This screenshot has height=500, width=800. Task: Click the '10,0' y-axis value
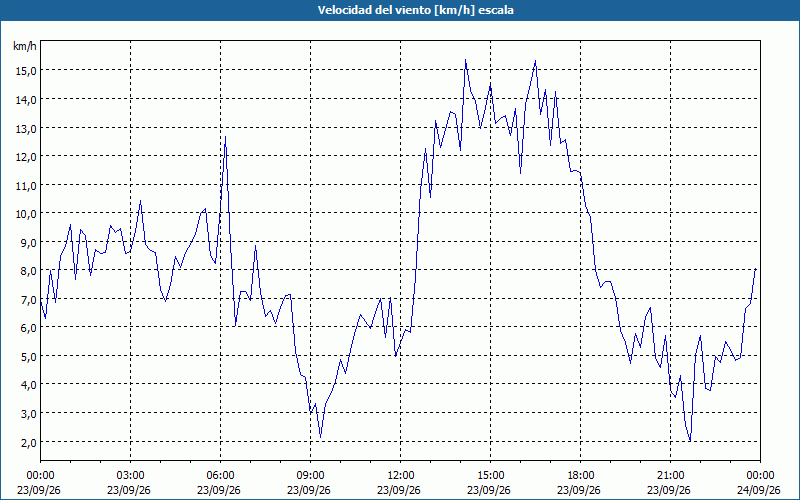[26, 214]
